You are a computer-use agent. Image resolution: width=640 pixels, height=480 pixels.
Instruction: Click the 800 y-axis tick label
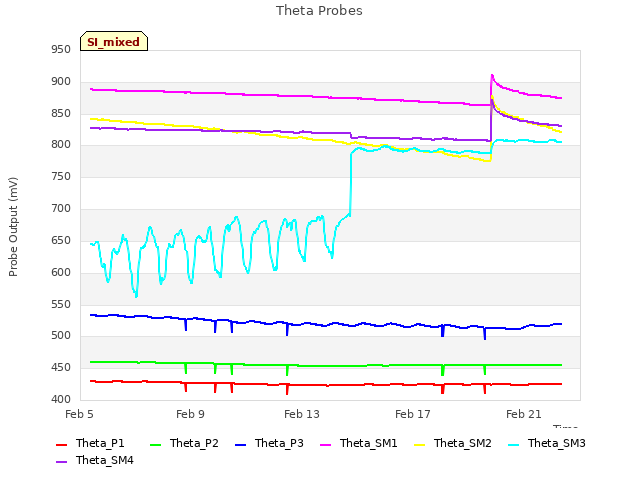pos(61,144)
